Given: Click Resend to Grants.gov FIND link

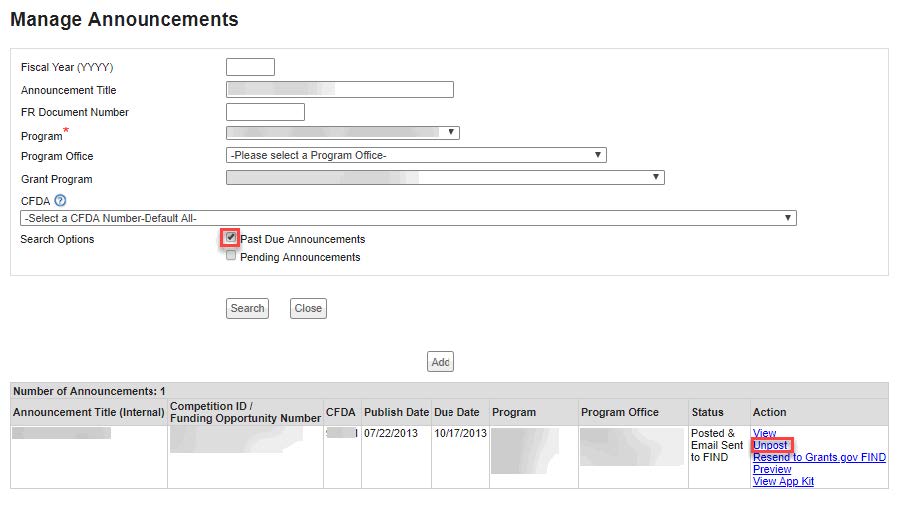Looking at the screenshot, I should tap(819, 458).
